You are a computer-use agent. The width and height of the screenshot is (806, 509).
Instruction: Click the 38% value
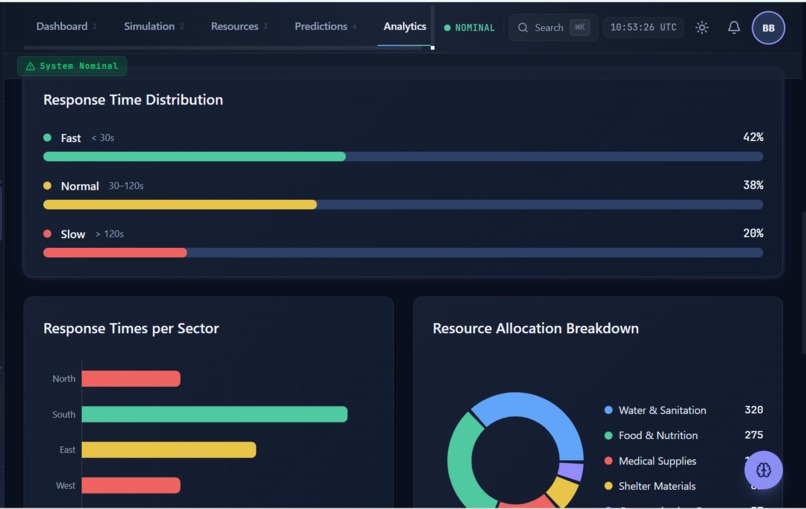[753, 185]
